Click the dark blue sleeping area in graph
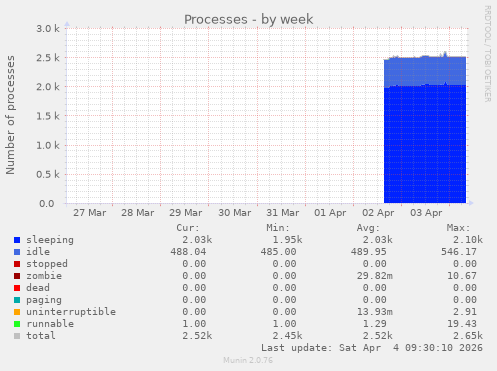The width and height of the screenshot is (497, 371). click(425, 144)
